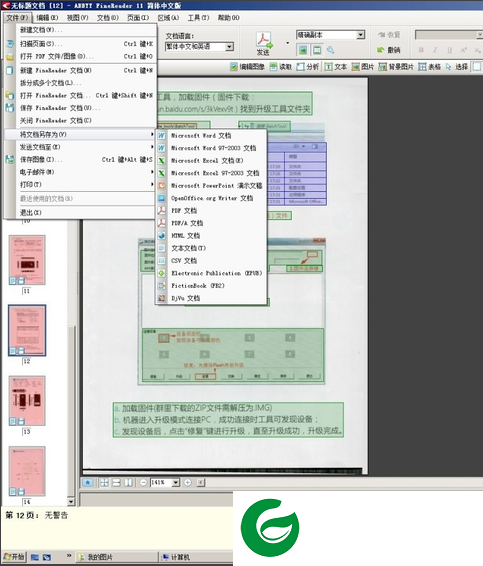Viewport: 483px width, 566px height.
Task: Open the font name dropdown
Action: tap(479, 35)
